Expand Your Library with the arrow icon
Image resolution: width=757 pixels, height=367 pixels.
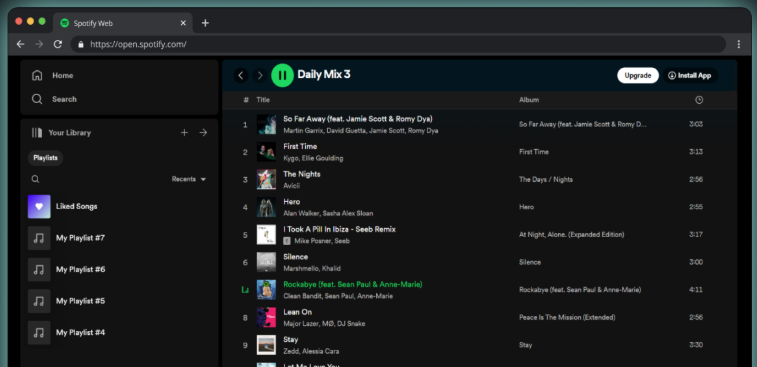point(203,132)
